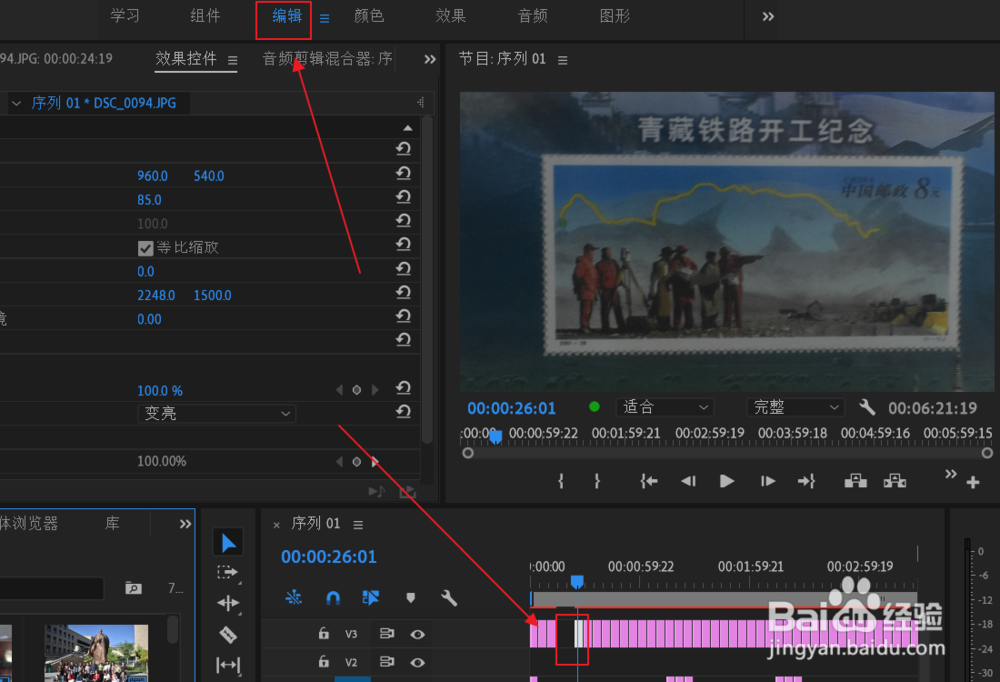Reset the 2248.0 1500.0 anchor point

tap(403, 293)
